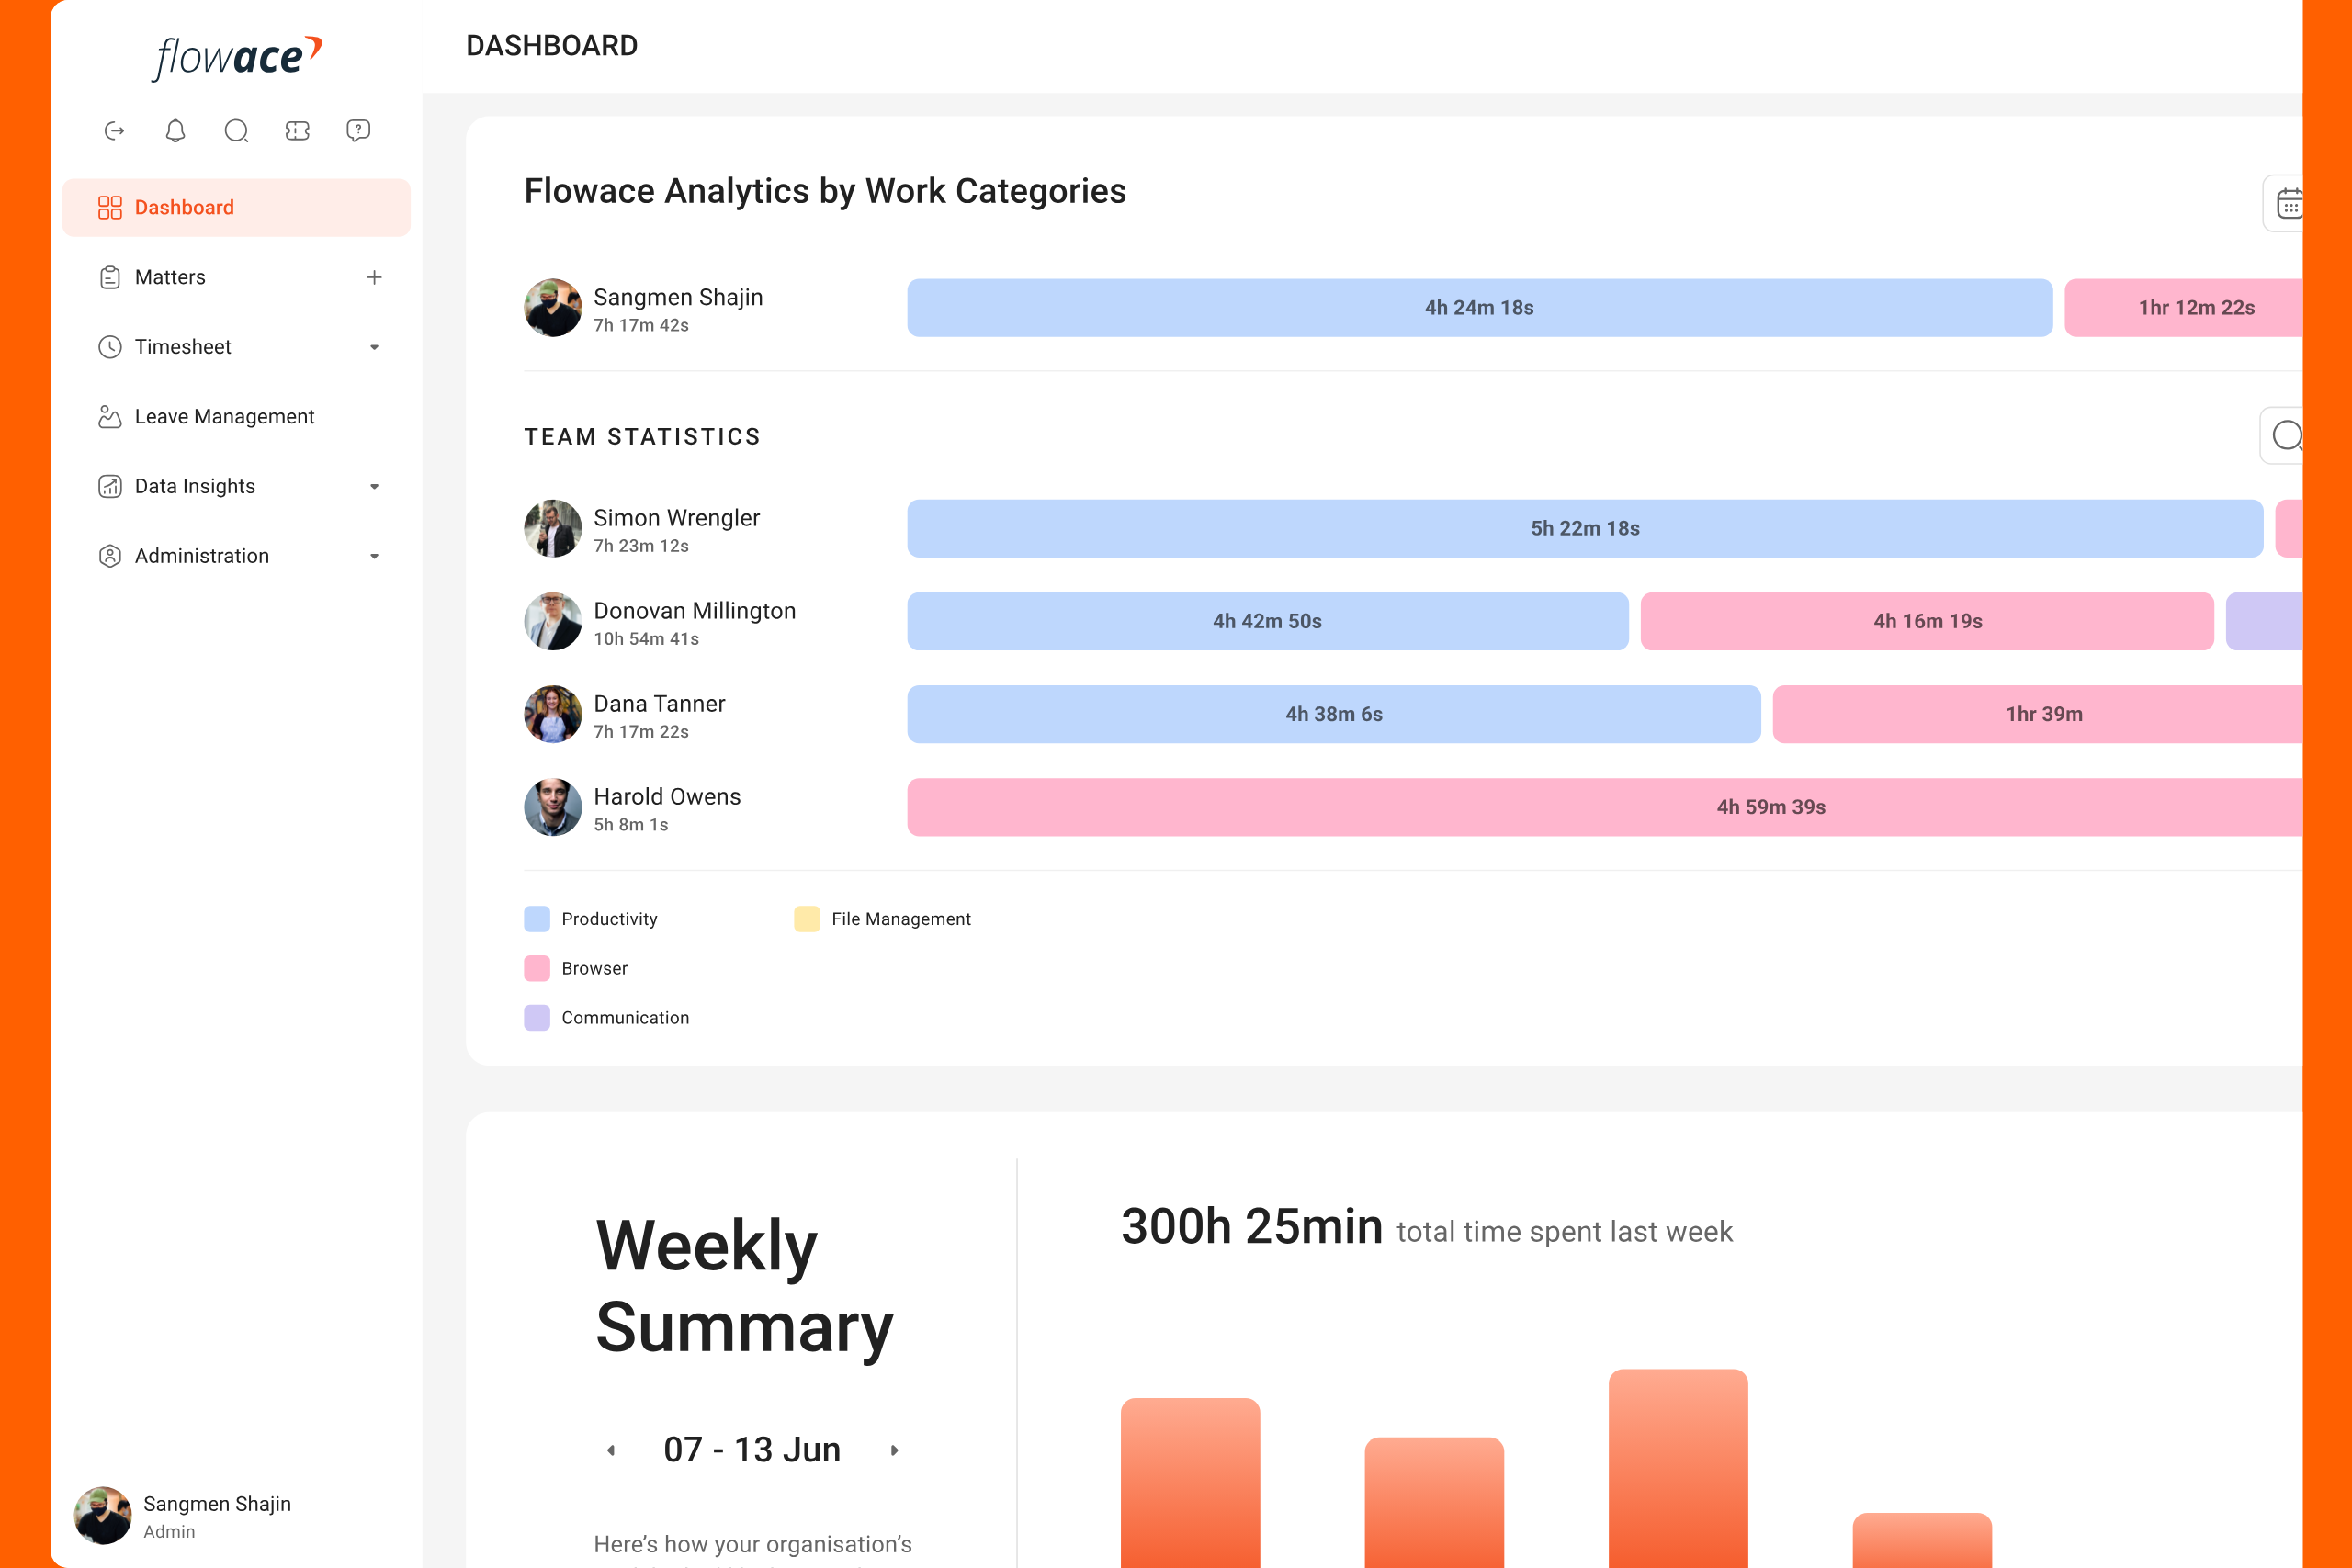Click the sidebar search icon
This screenshot has height=1568, width=2352.
(x=236, y=131)
